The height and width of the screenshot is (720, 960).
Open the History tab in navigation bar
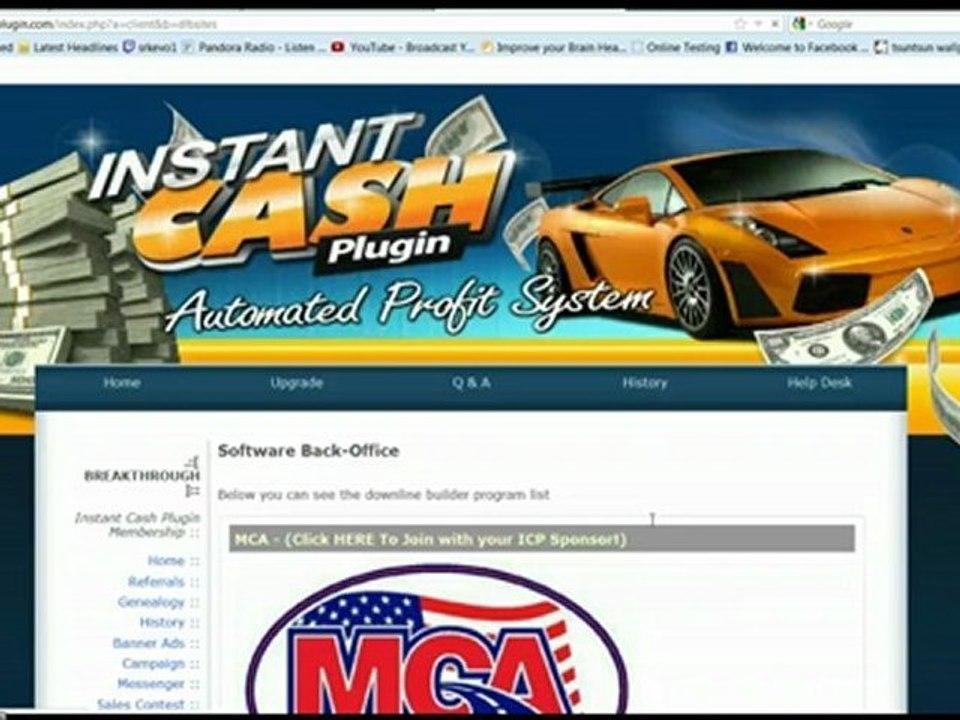[645, 383]
